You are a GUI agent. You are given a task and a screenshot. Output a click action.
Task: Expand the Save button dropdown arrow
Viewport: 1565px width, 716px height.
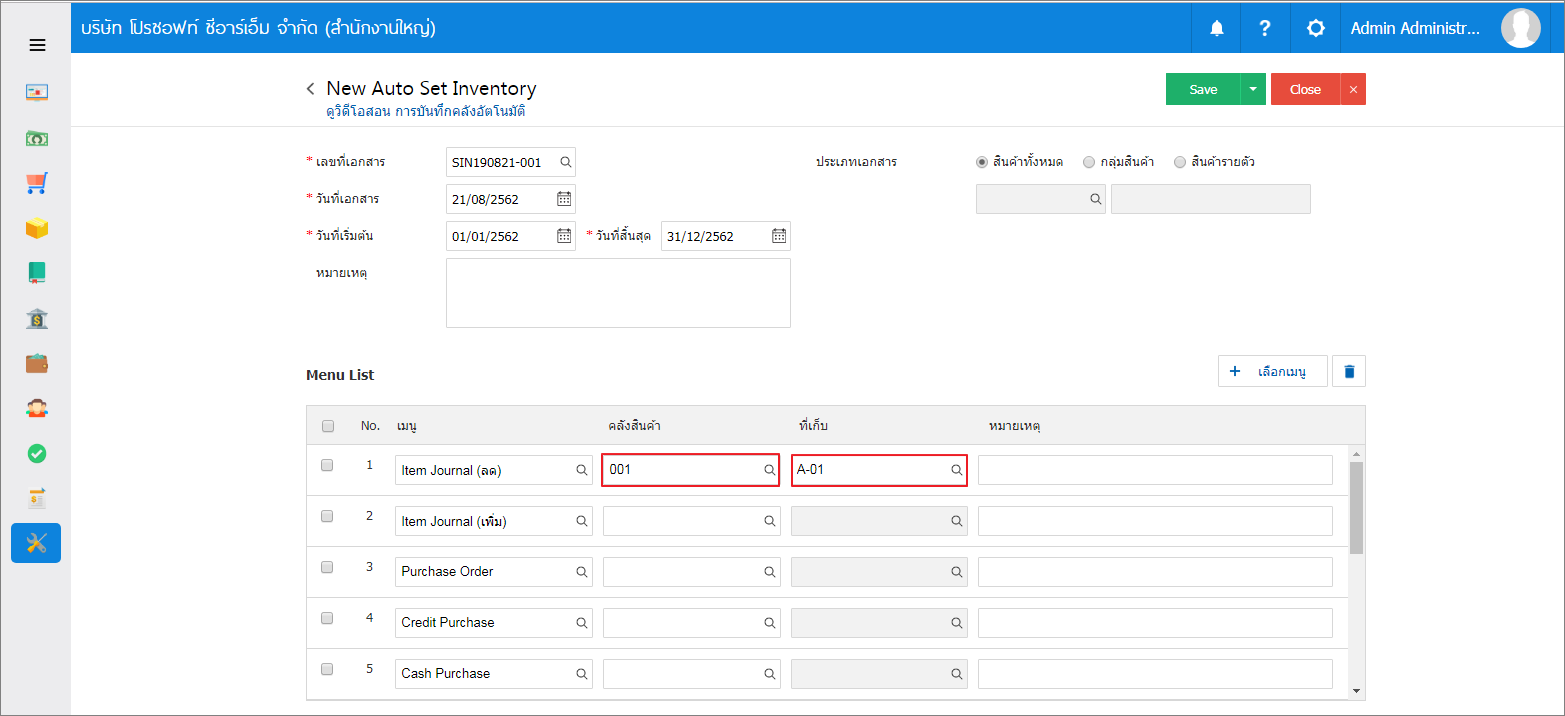[x=1253, y=89]
